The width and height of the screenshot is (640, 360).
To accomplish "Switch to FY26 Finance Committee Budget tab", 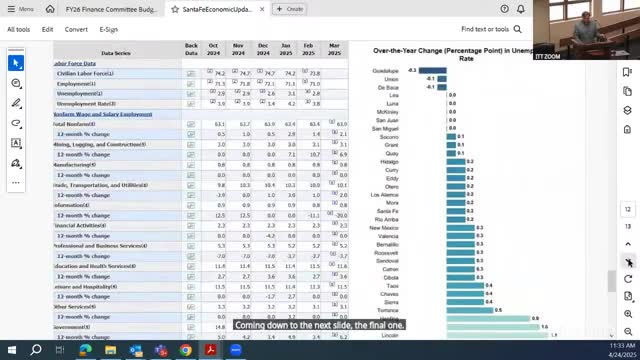I will click(111, 9).
